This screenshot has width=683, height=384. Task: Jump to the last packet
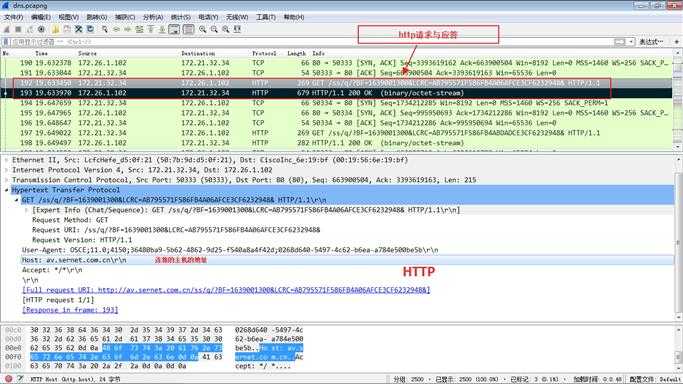162,29
